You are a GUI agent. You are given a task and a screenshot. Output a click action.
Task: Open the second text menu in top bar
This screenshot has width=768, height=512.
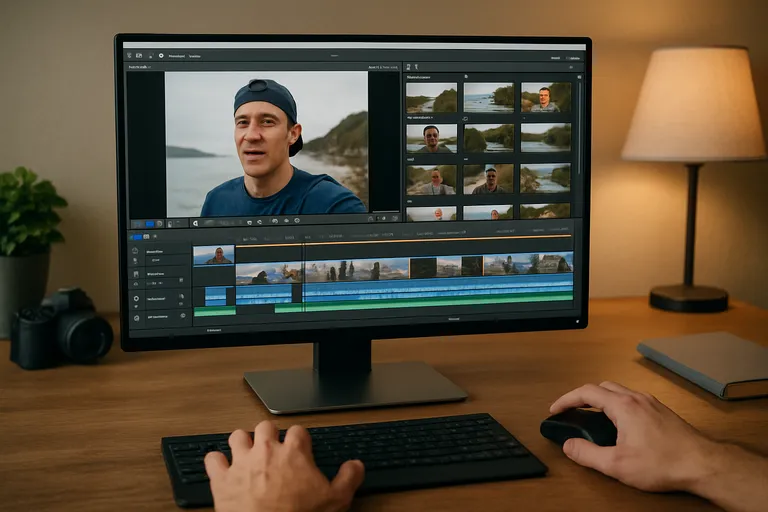pyautogui.click(x=195, y=56)
